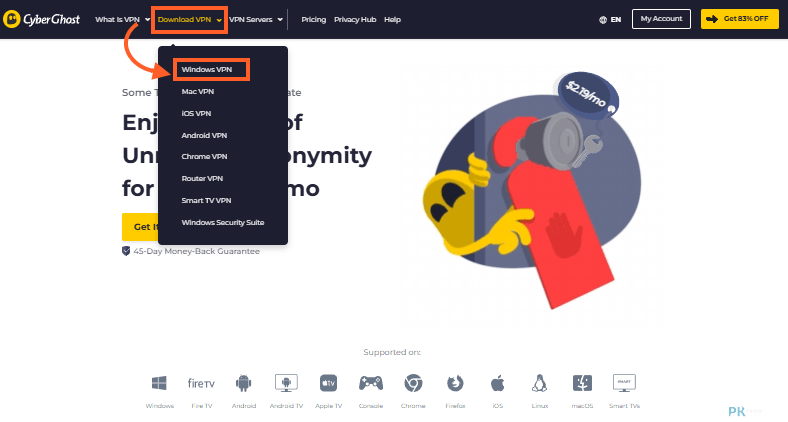Select Router VPN from the menu

click(202, 178)
